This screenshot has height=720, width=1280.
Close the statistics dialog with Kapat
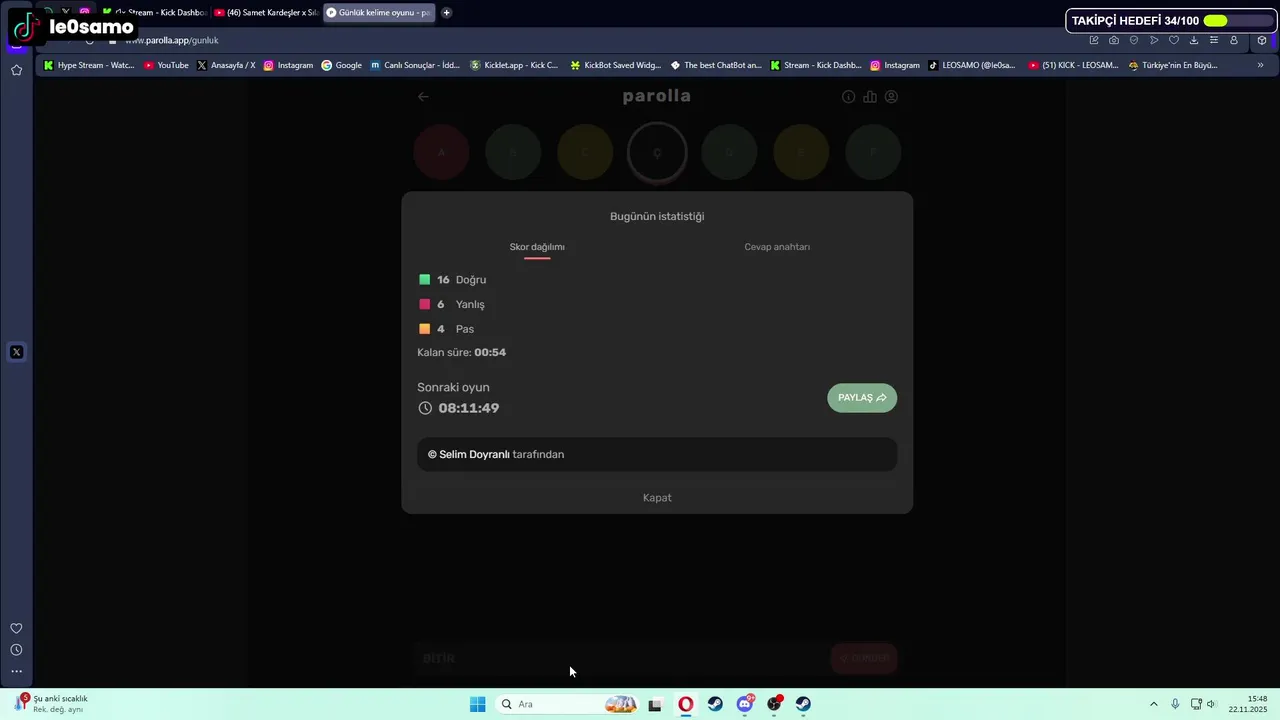(x=657, y=498)
